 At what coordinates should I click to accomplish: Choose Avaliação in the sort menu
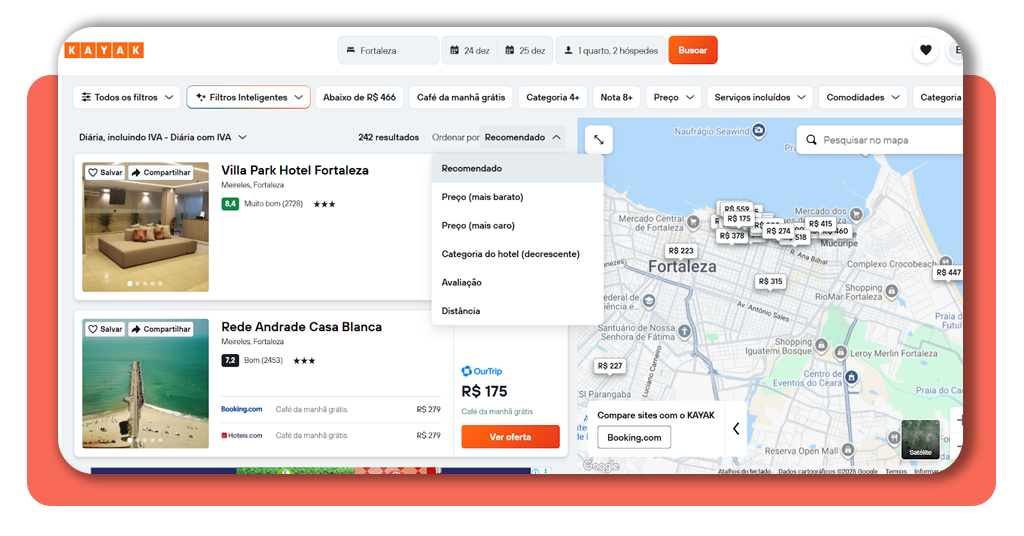[x=462, y=282]
